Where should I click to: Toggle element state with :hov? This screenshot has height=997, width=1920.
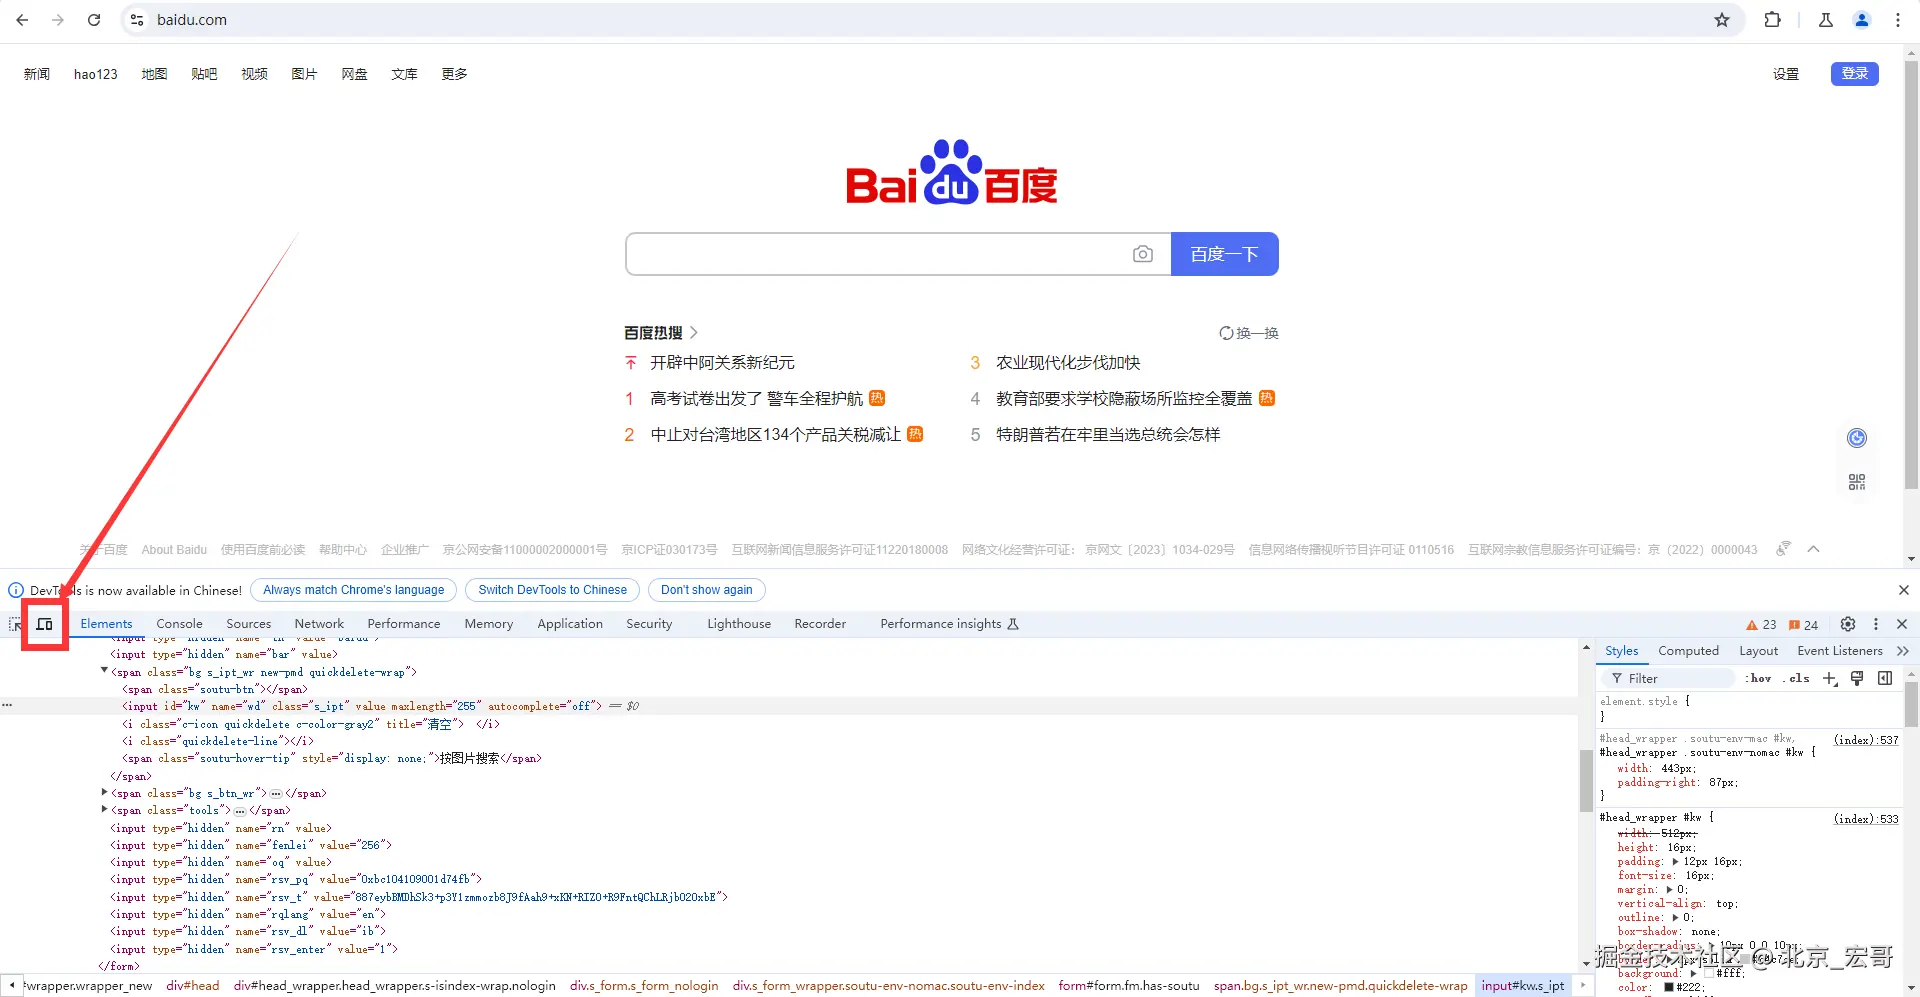click(1759, 678)
